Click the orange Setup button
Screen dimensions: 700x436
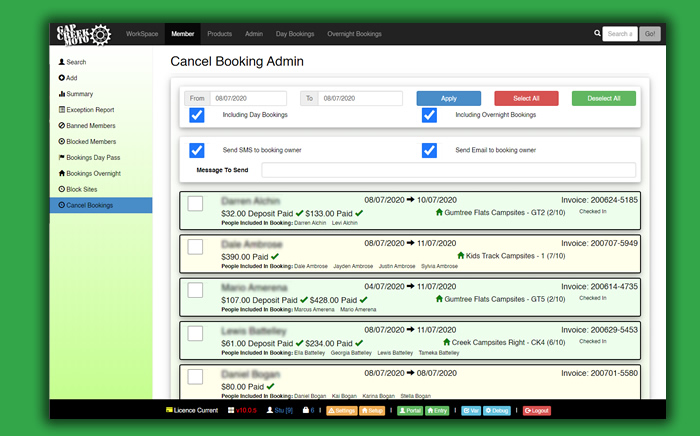372,411
